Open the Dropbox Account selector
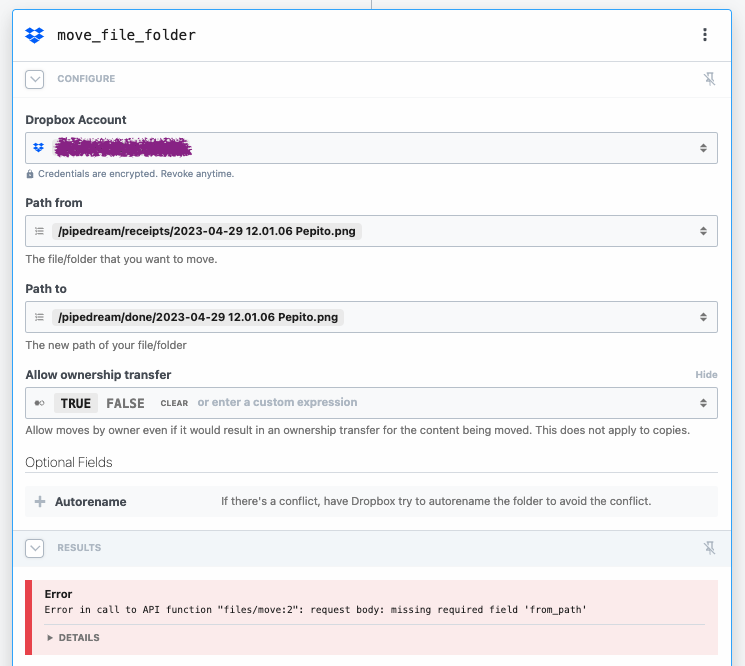Screen dimensions: 745x666 point(371,148)
